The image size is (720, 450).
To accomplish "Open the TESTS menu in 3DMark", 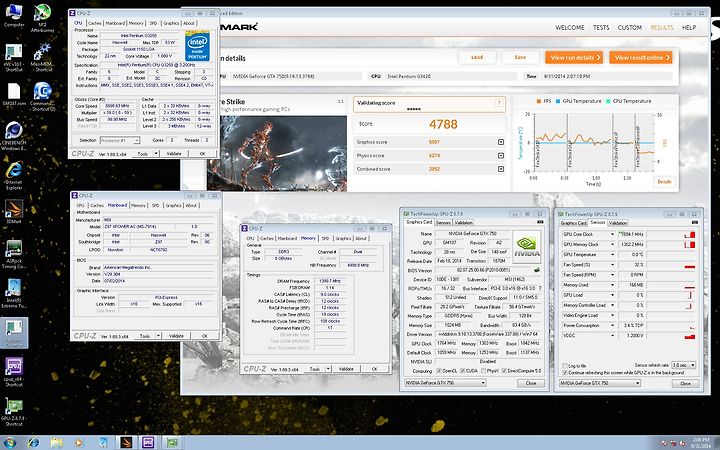I will (601, 28).
